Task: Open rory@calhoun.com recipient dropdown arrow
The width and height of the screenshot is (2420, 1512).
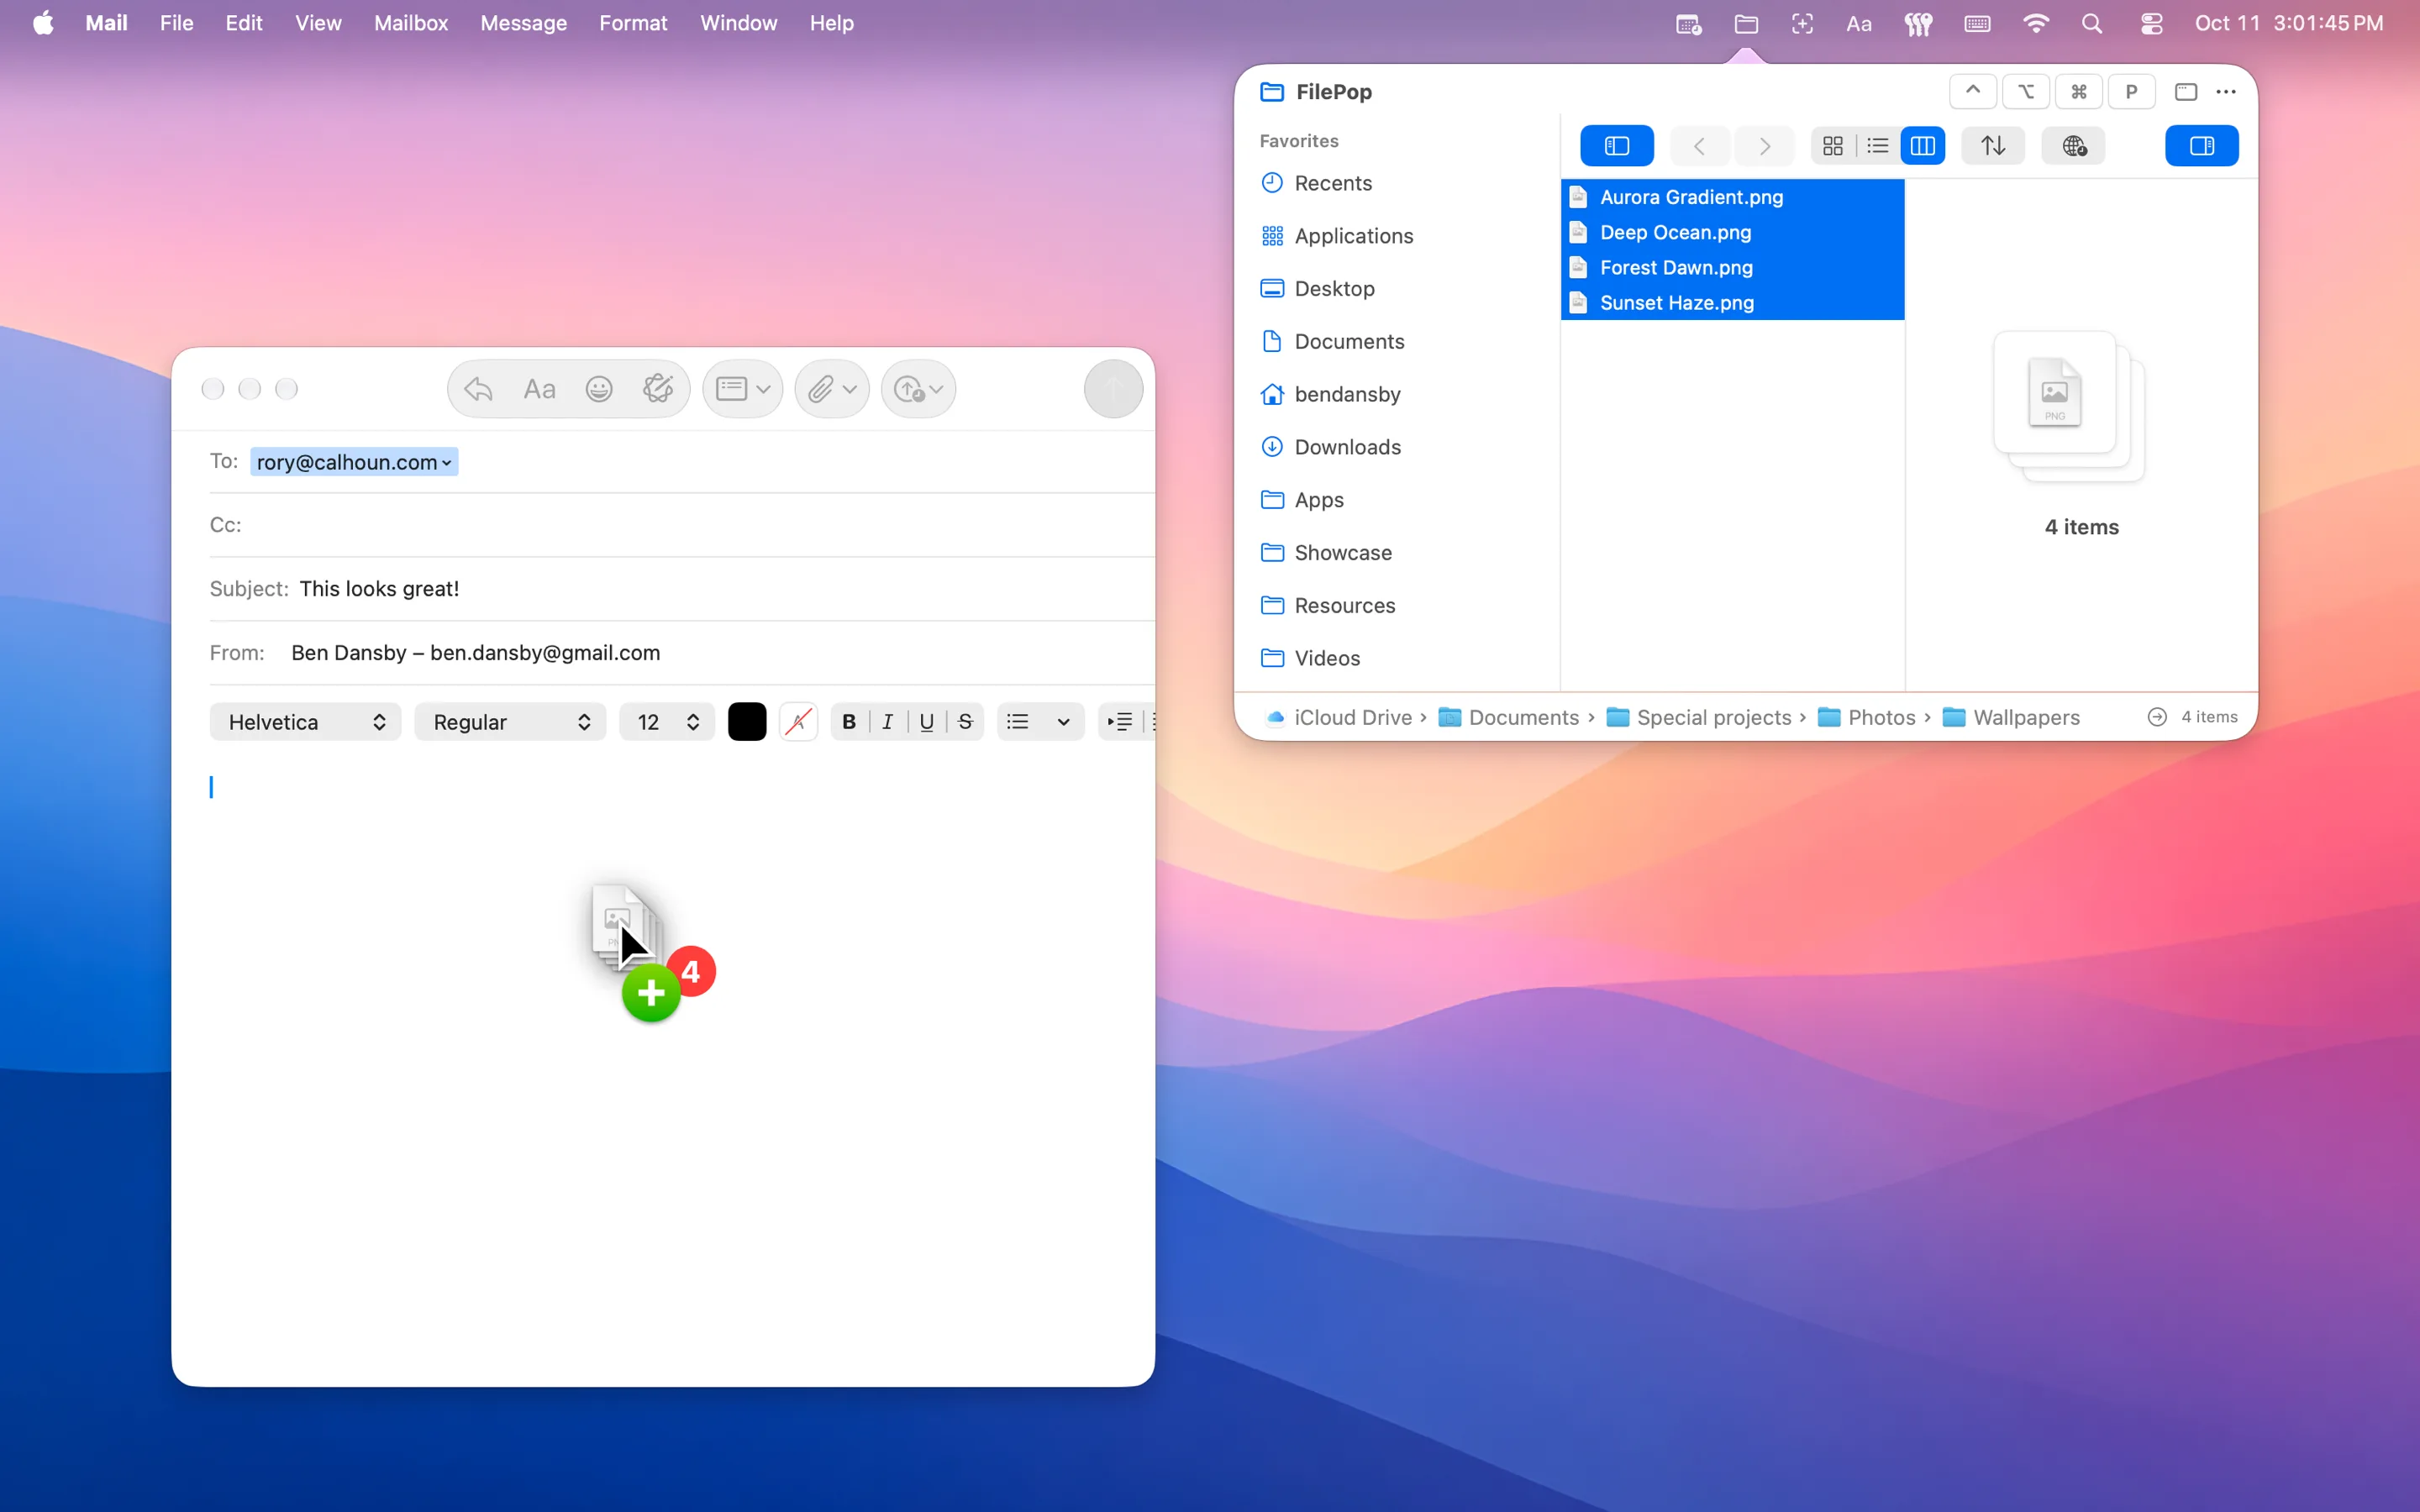Action: tap(446, 463)
